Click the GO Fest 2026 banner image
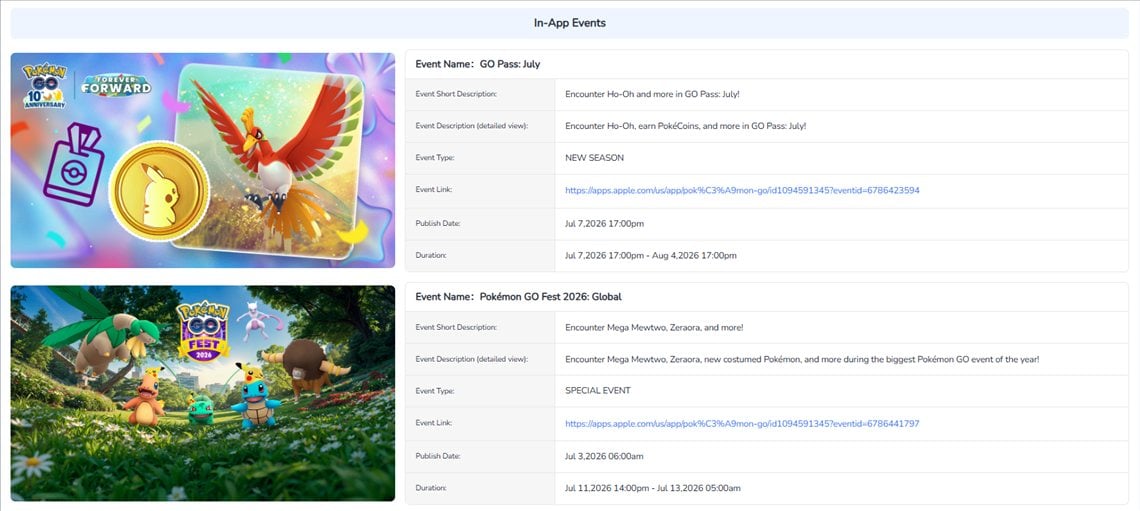Screen dimensions: 1140x511 [x=203, y=393]
